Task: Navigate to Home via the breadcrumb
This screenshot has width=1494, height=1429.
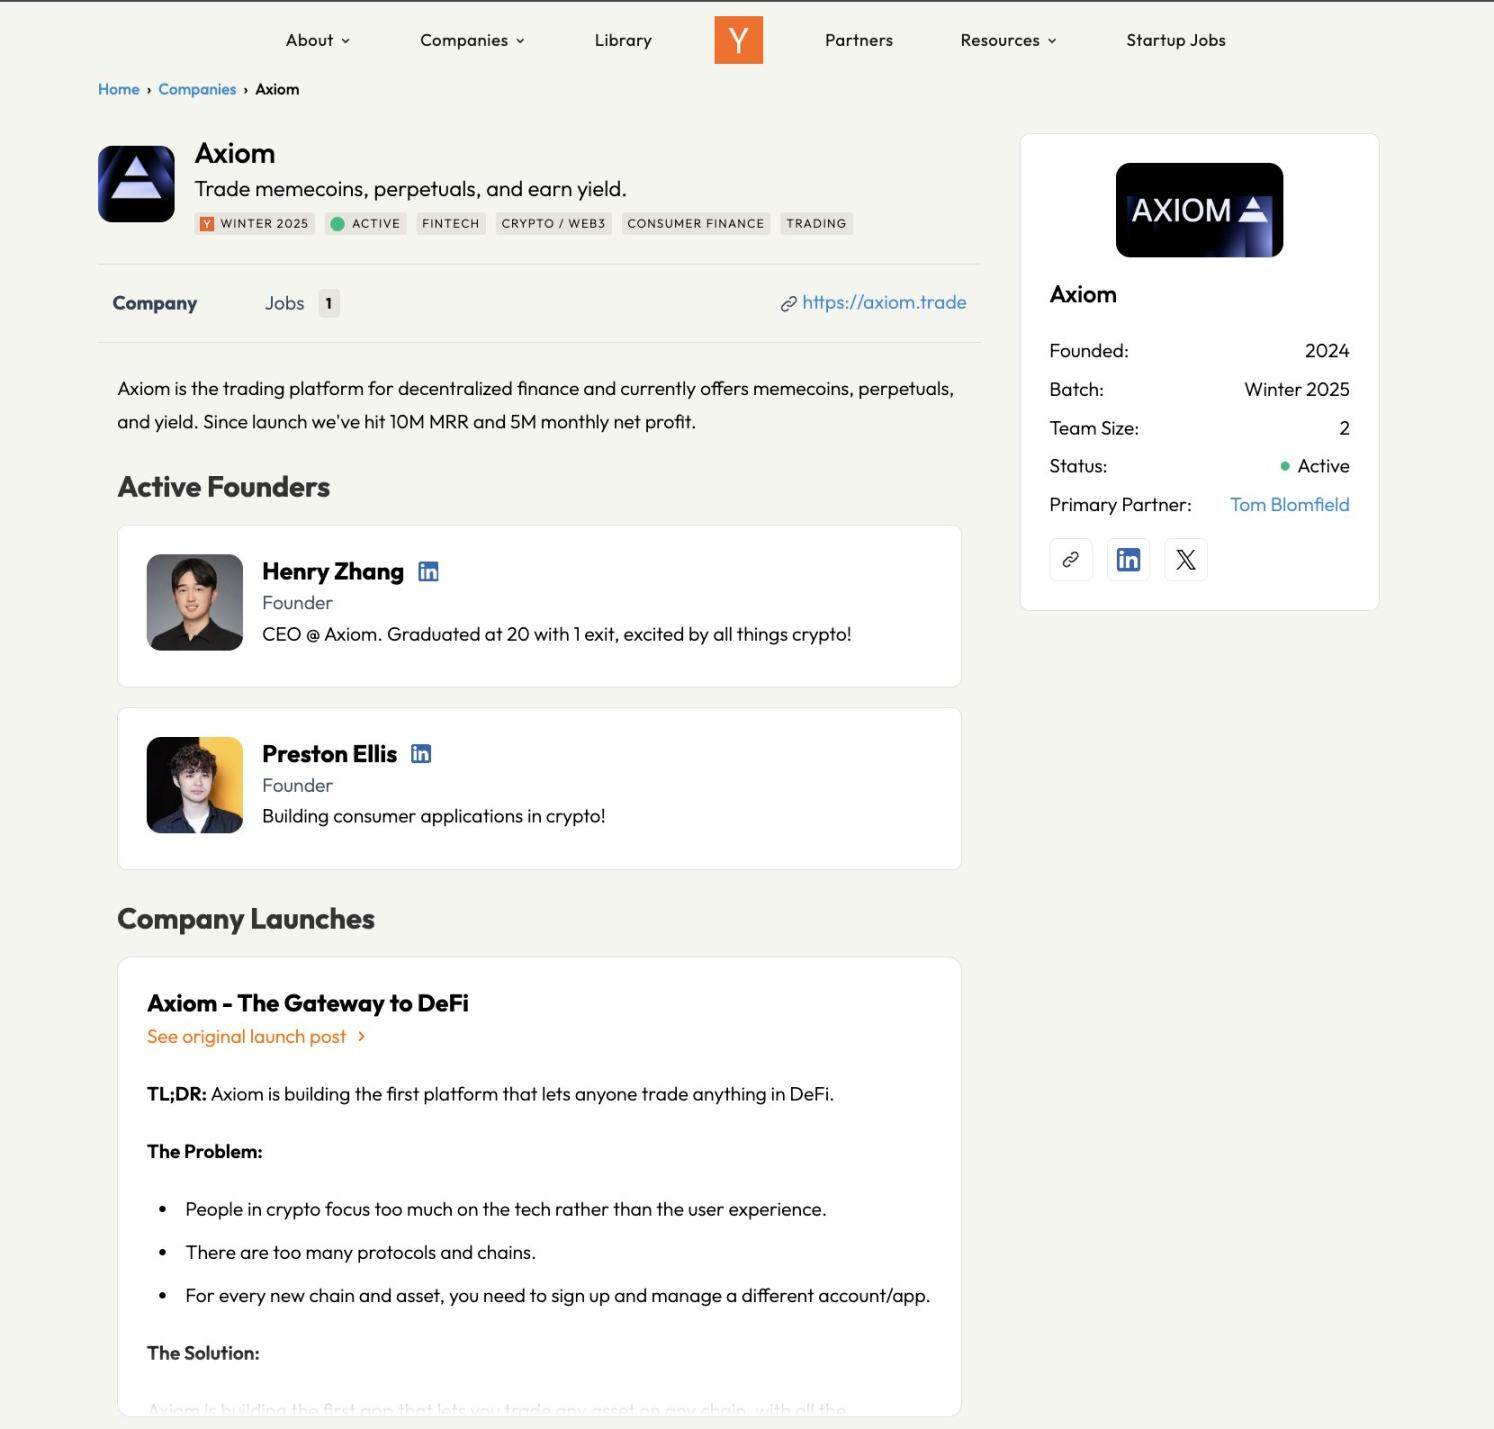Action: click(x=118, y=89)
